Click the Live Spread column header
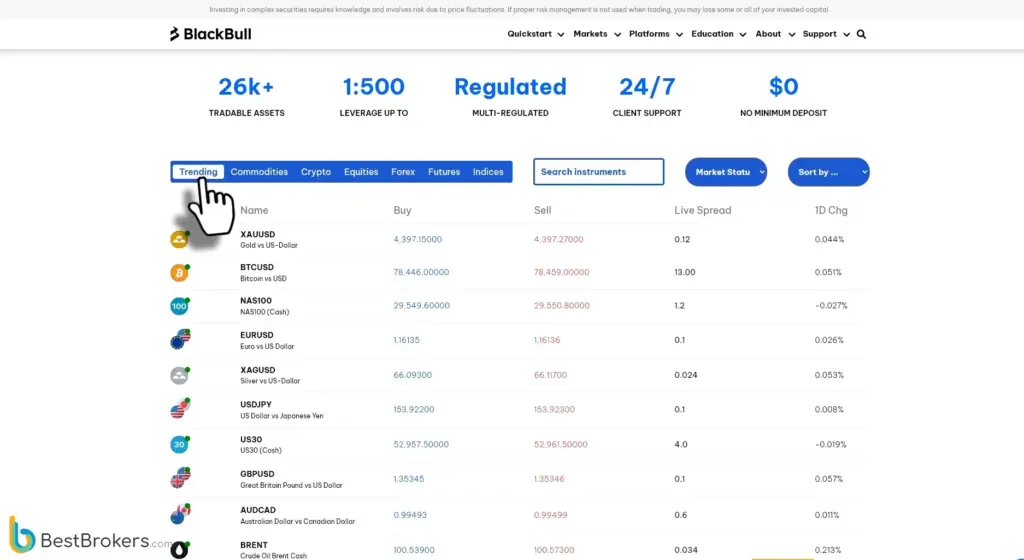 point(703,210)
